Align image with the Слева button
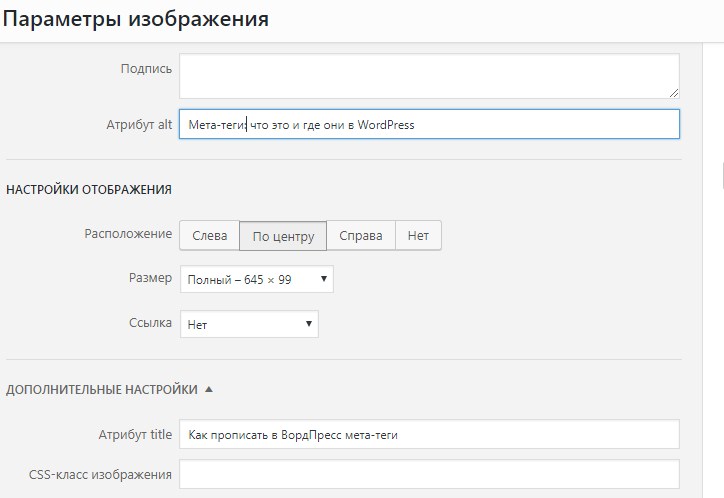Image resolution: width=724 pixels, height=498 pixels. pyautogui.click(x=209, y=235)
